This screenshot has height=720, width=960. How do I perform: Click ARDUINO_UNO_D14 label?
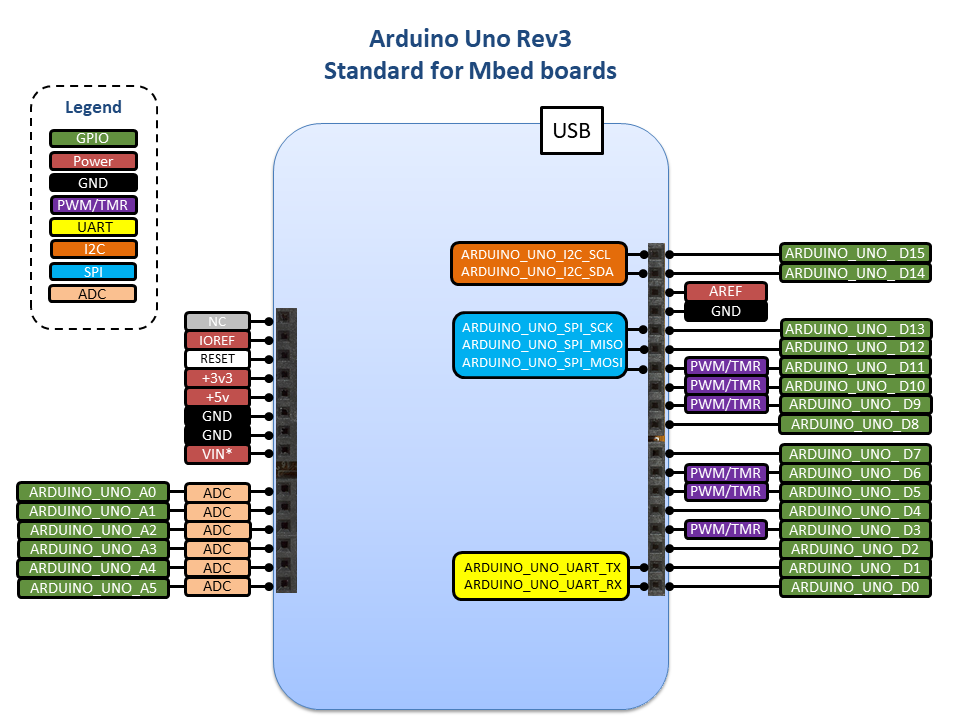[855, 273]
